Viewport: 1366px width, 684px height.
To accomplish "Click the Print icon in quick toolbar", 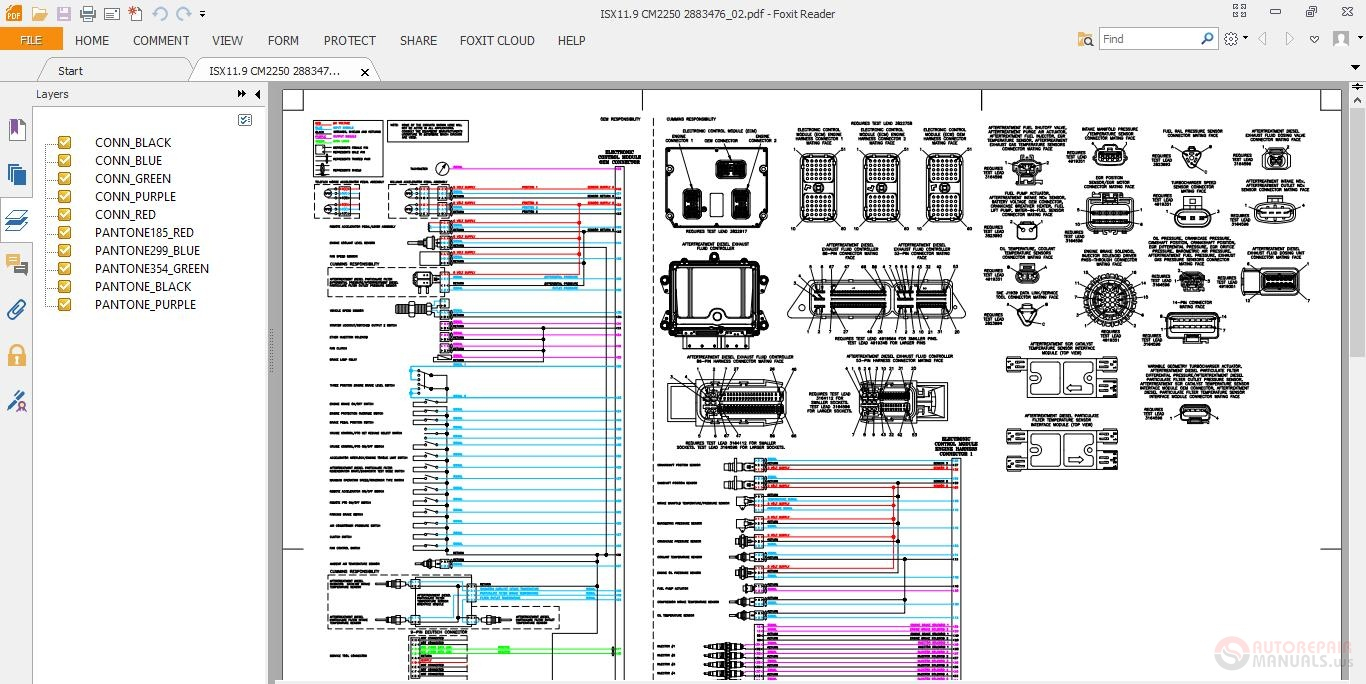I will [87, 14].
